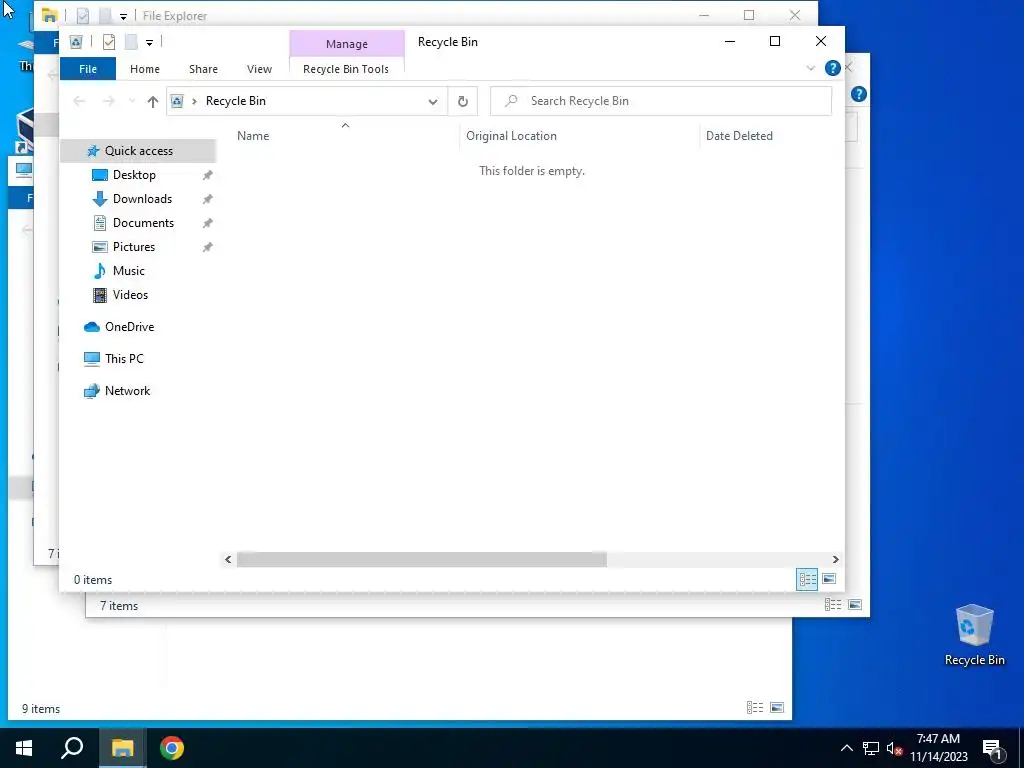1024x768 pixels.
Task: Click the Search Recycle Bin field
Action: [x=661, y=101]
